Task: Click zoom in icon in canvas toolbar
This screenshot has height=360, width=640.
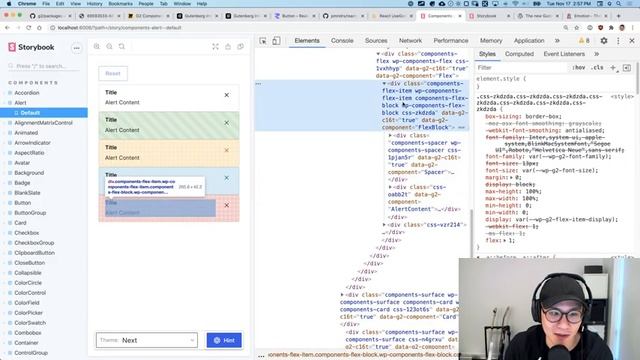Action: [97, 47]
